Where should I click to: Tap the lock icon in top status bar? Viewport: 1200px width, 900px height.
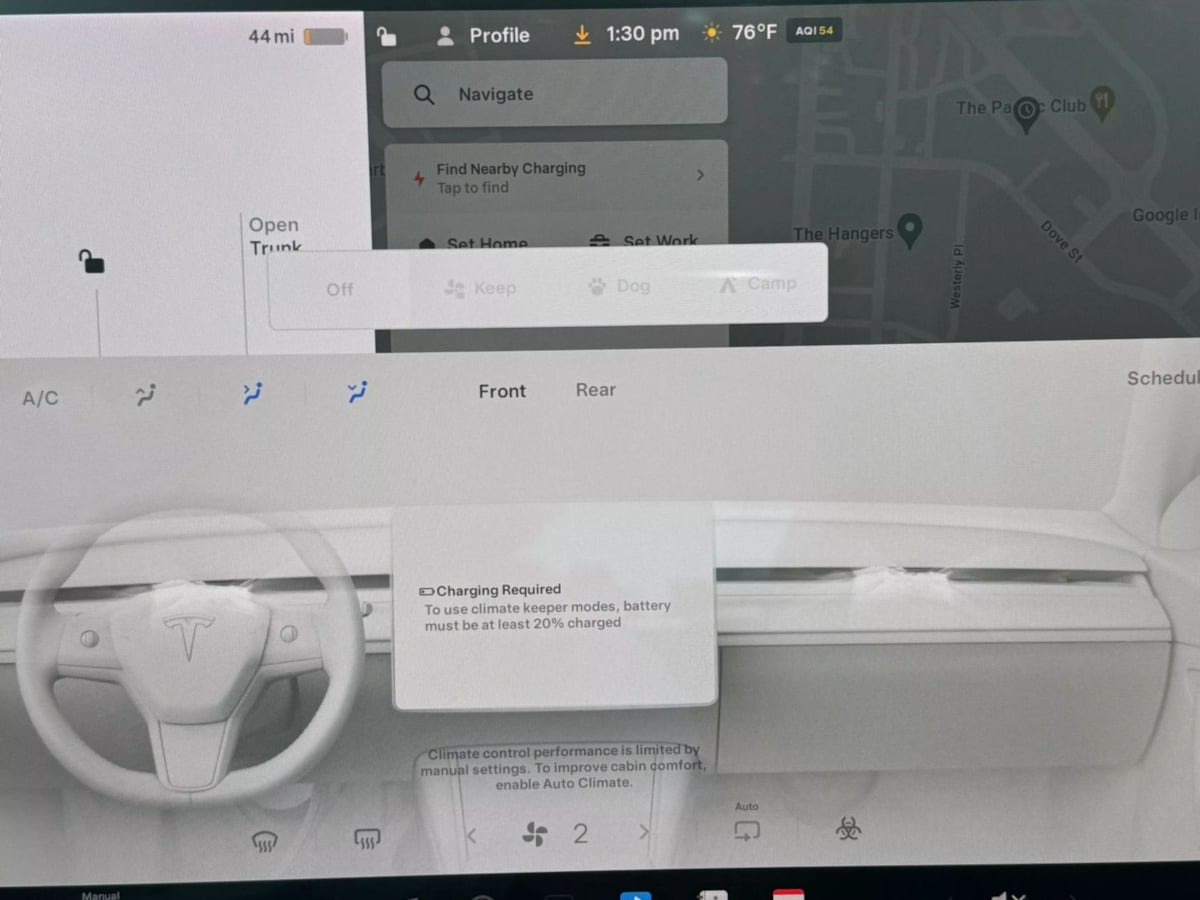[386, 36]
